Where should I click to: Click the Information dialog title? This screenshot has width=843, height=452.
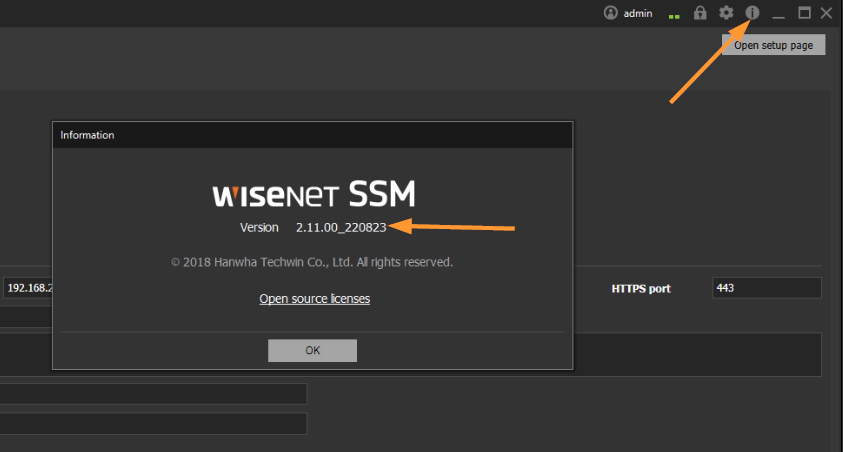(x=87, y=135)
